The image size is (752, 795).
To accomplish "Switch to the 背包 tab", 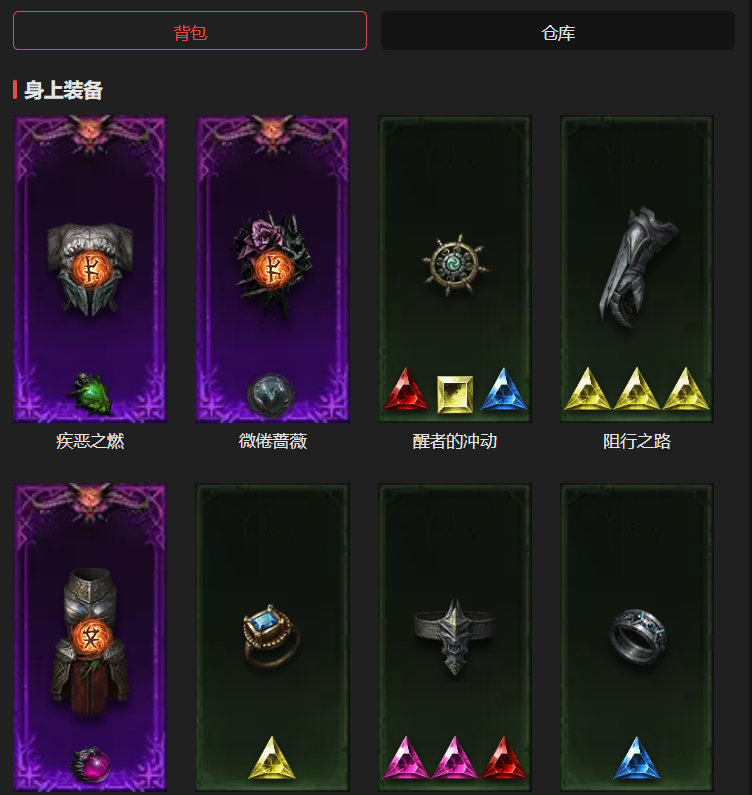I will (x=190, y=30).
